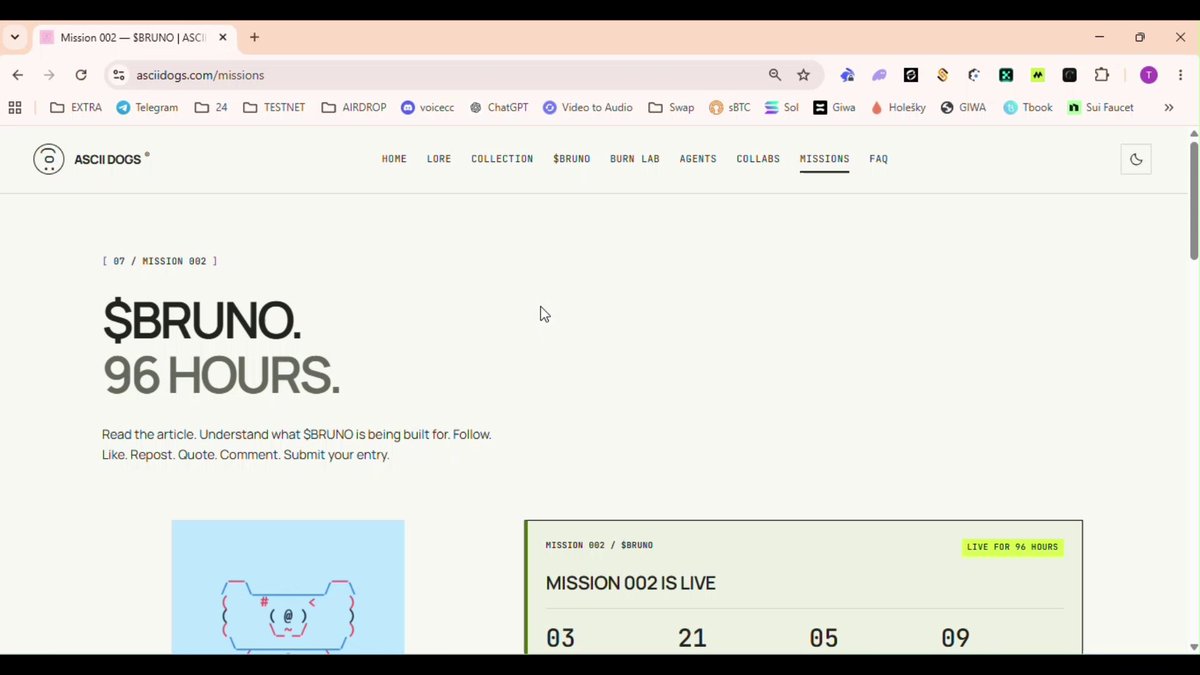Open the apps grid in bookmarks bar
1200x675 pixels.
[x=15, y=107]
